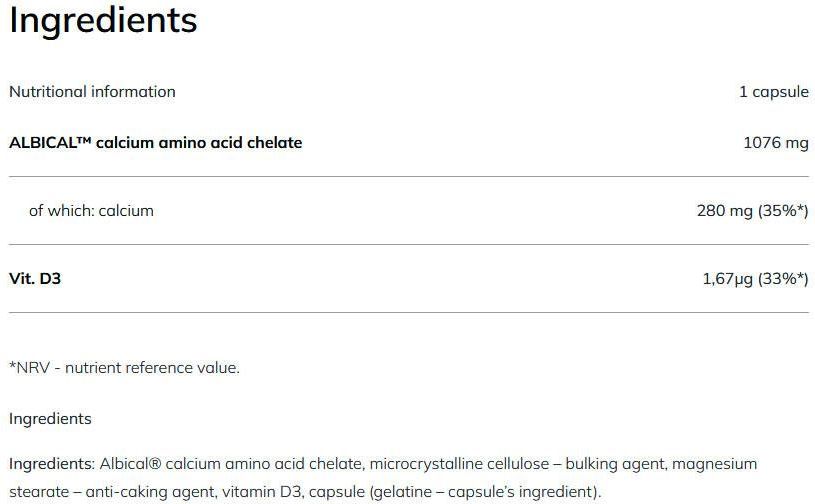Click magnesium word ending first paragraph line
The image size is (815, 504).
(715, 464)
